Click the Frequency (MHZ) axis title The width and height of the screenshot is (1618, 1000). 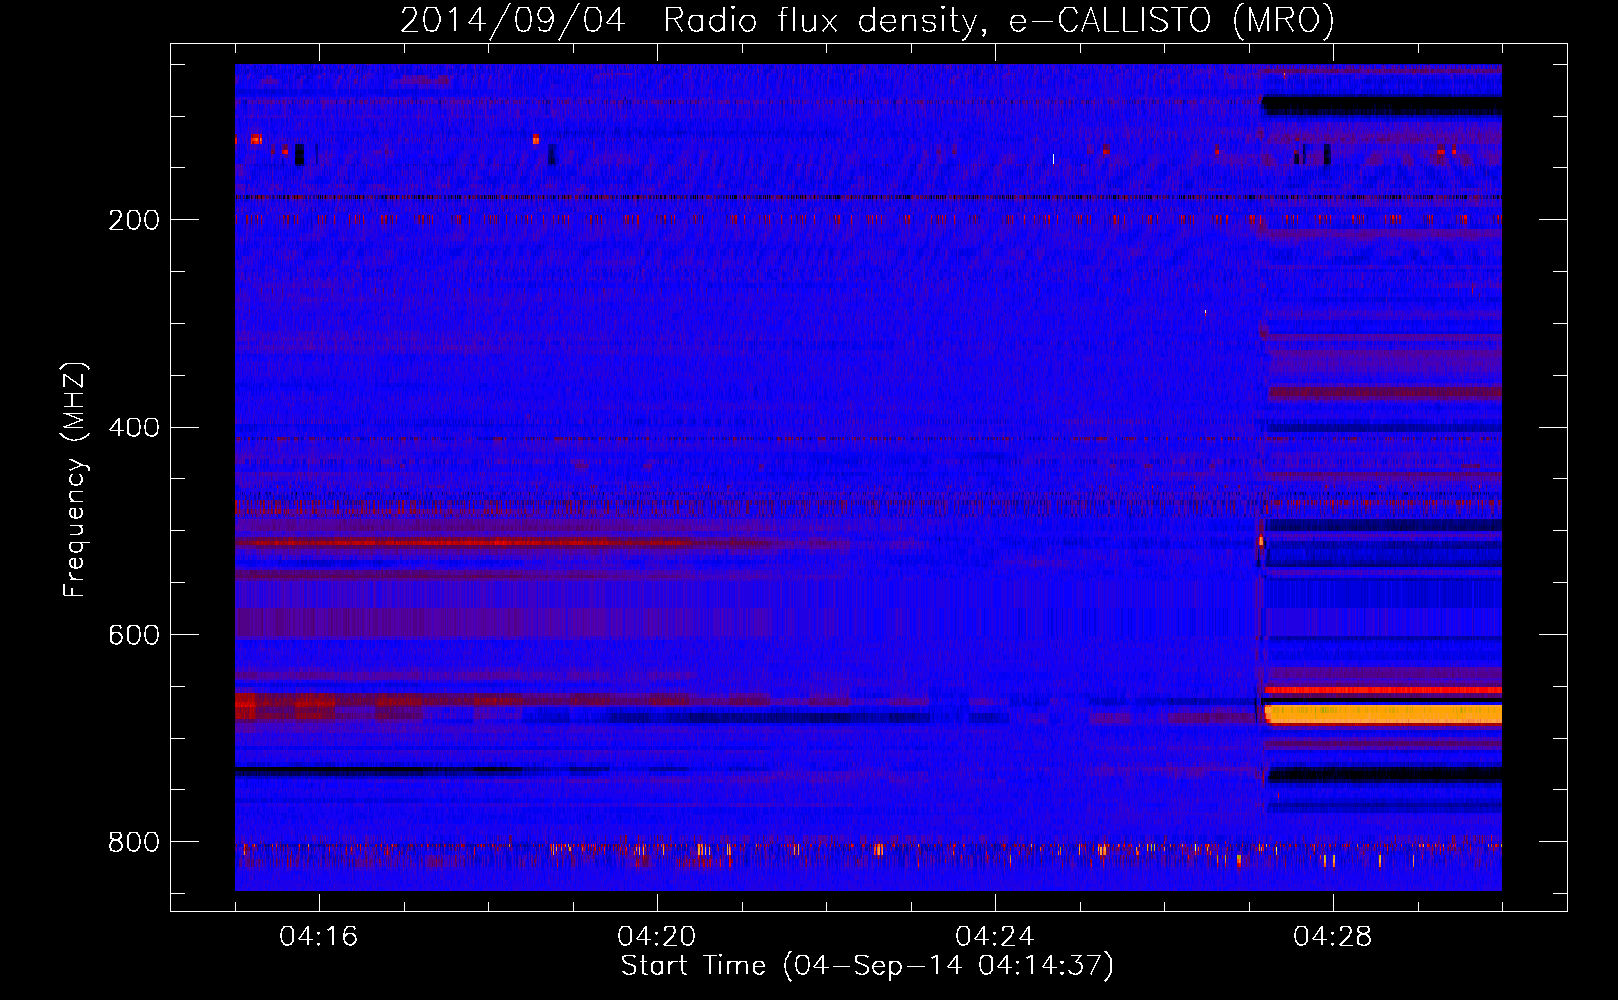[75, 479]
